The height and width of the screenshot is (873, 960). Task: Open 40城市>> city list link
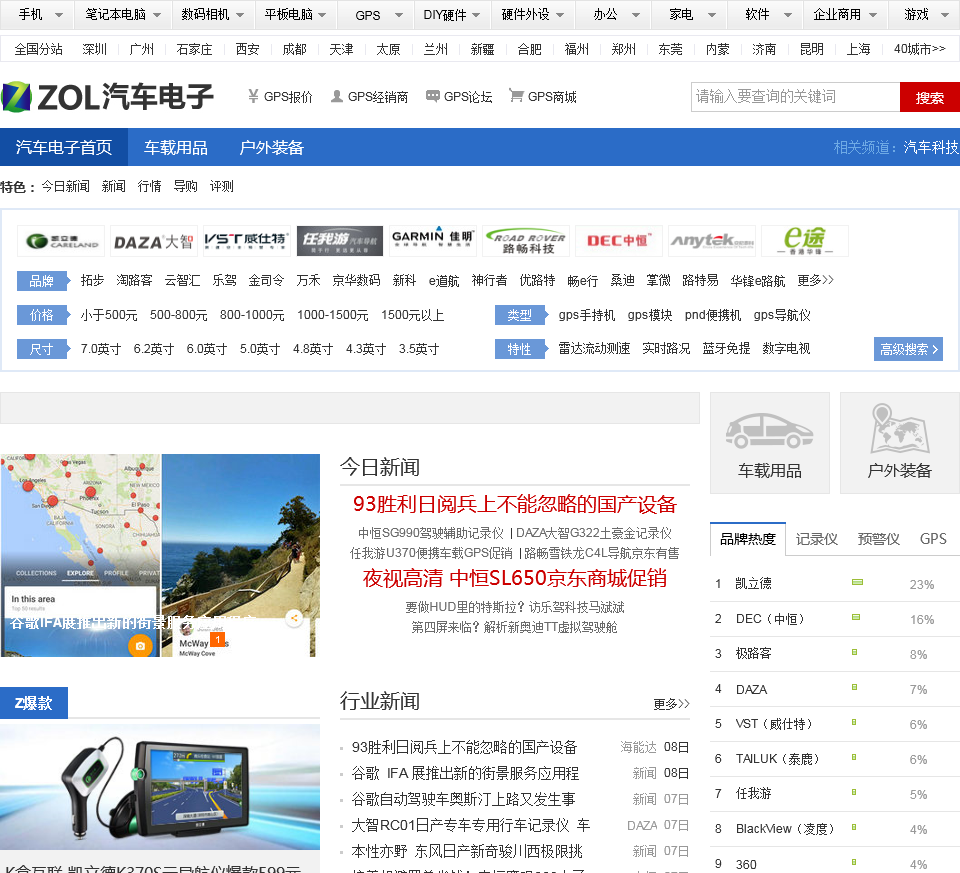tap(920, 49)
